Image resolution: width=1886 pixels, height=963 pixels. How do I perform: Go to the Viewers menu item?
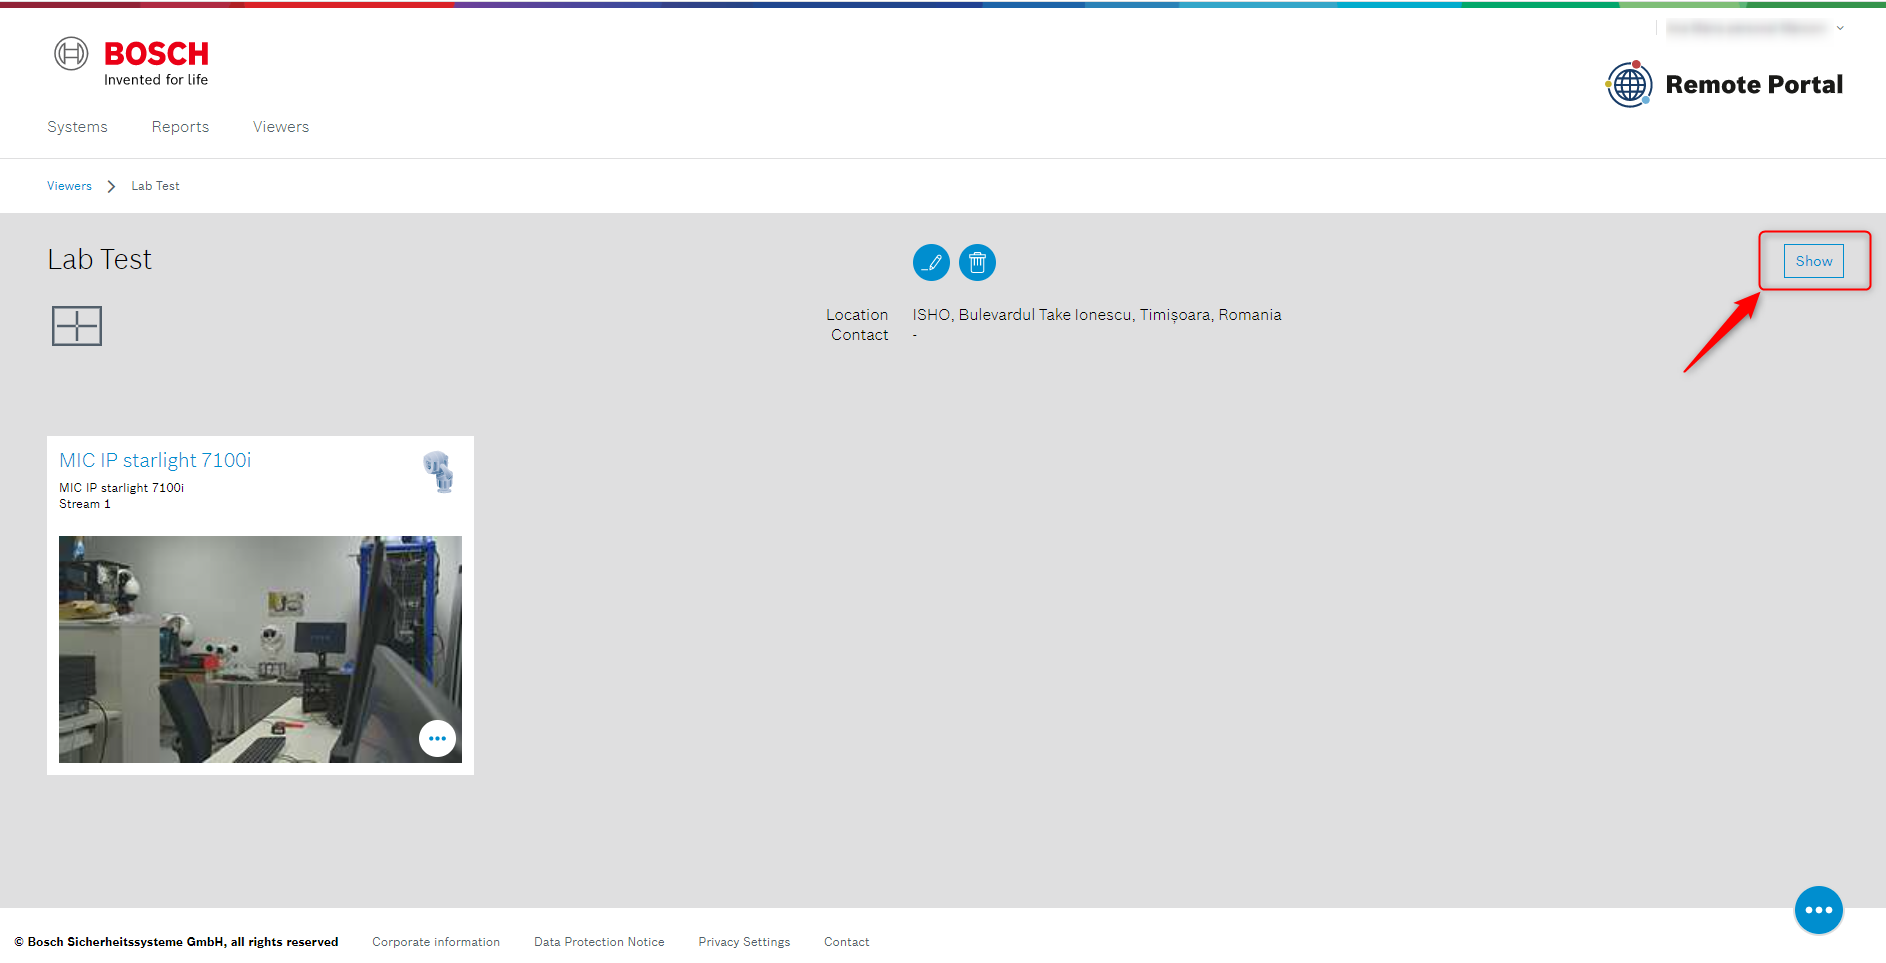[x=281, y=127]
